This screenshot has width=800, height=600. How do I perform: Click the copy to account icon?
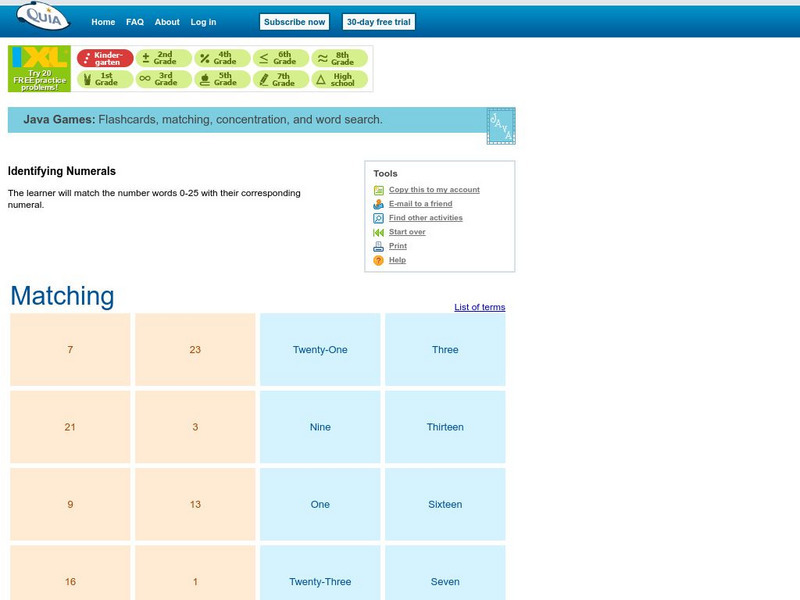coord(379,190)
